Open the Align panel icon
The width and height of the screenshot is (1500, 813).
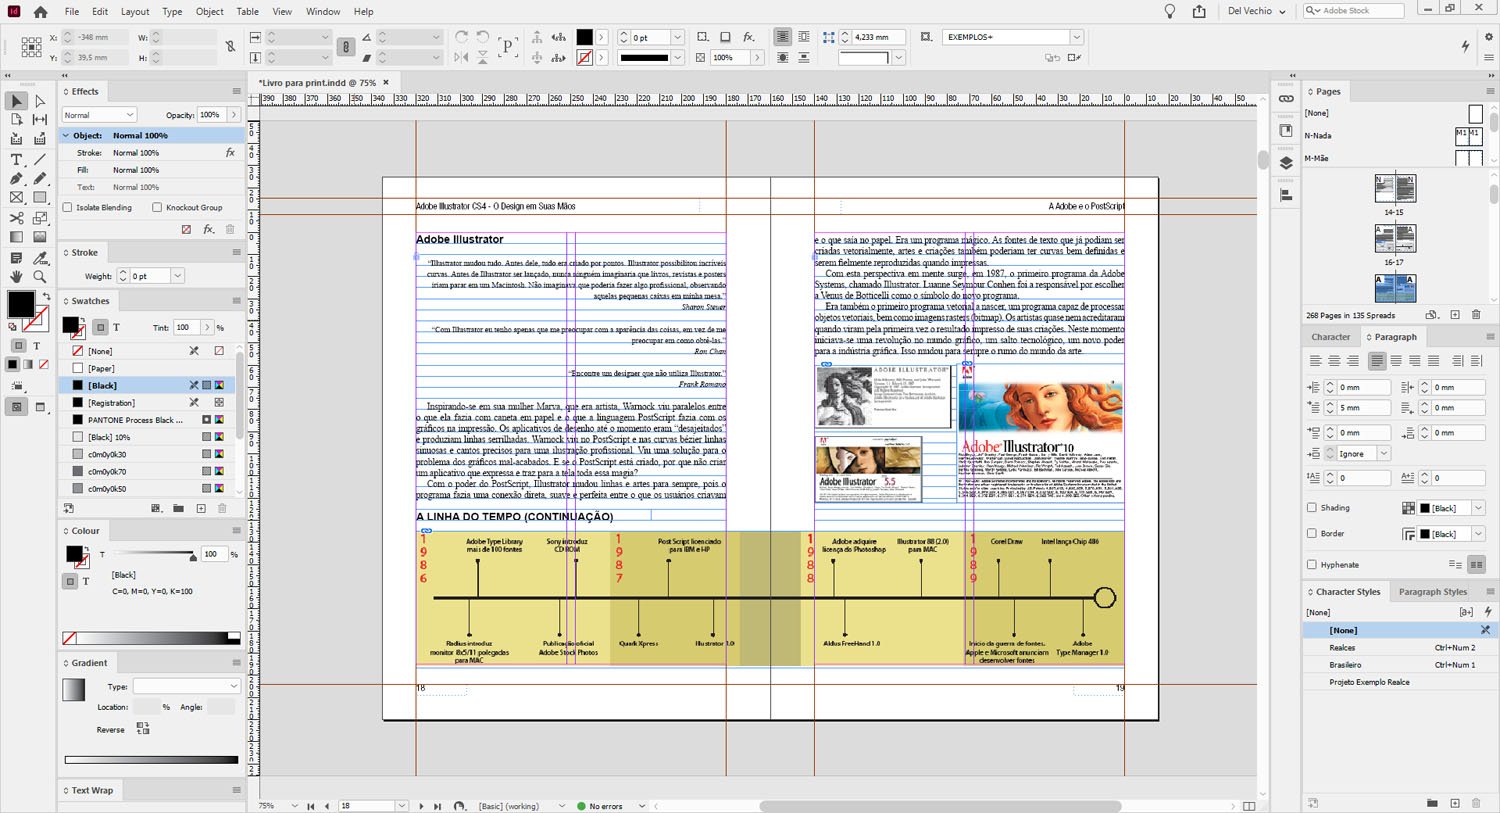[x=1286, y=196]
